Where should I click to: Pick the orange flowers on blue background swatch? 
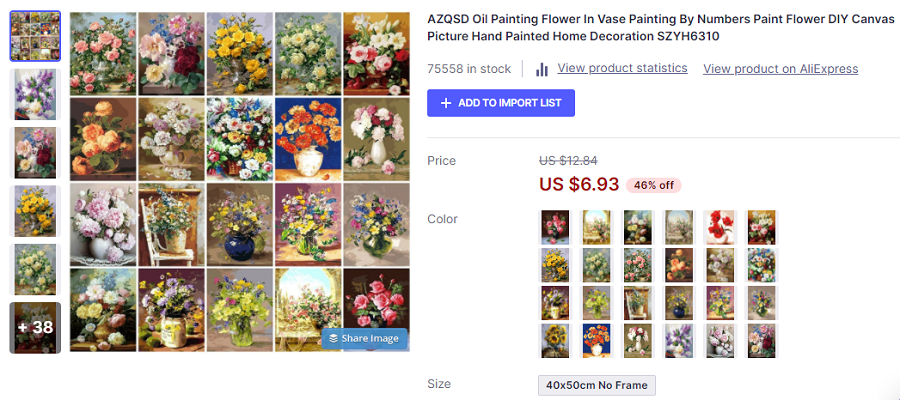[x=596, y=341]
